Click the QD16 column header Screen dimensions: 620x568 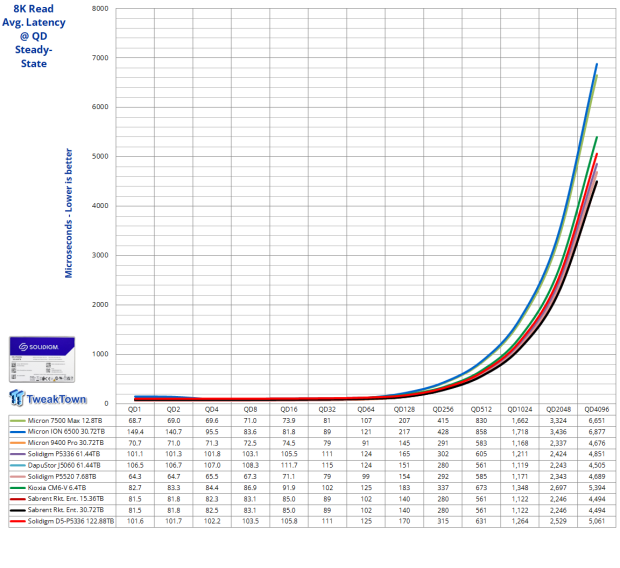coord(289,409)
